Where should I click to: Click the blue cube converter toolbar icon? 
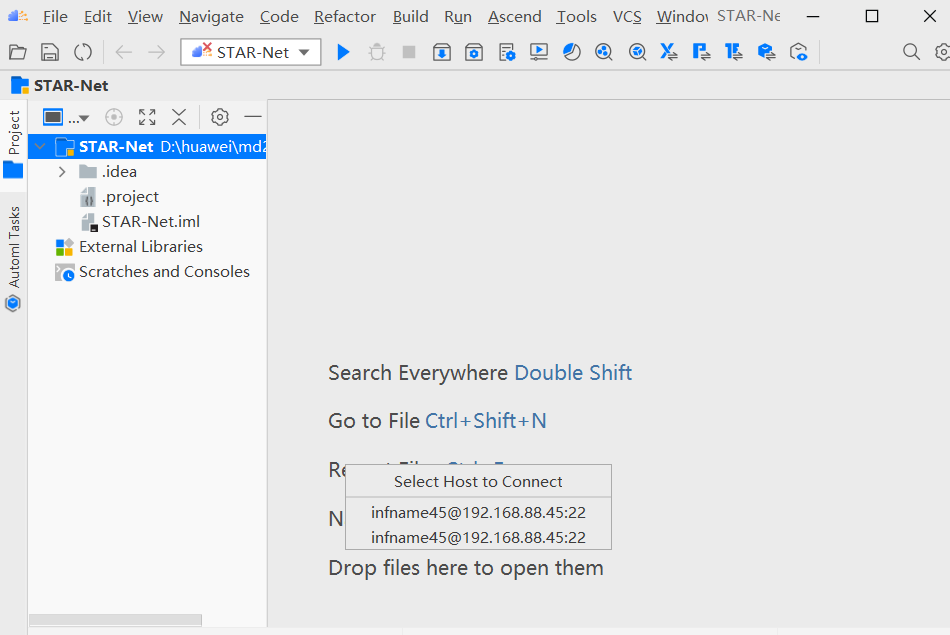(x=766, y=52)
